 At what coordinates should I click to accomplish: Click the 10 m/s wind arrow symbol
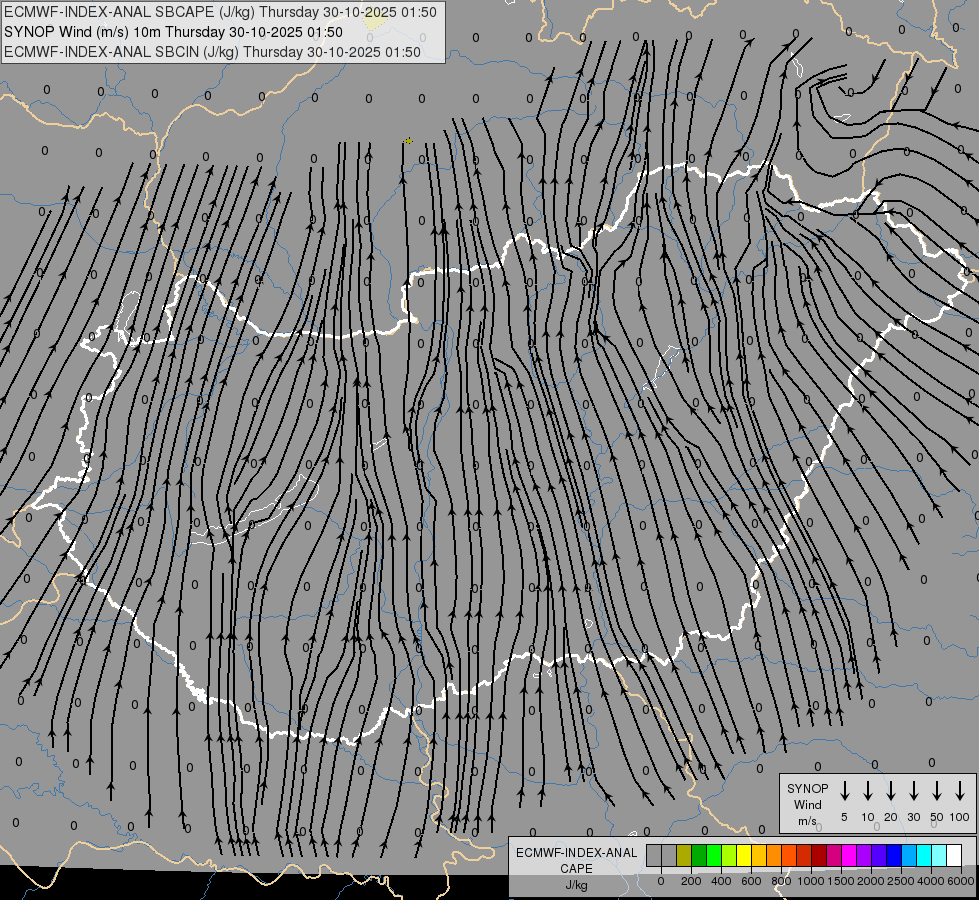(867, 791)
